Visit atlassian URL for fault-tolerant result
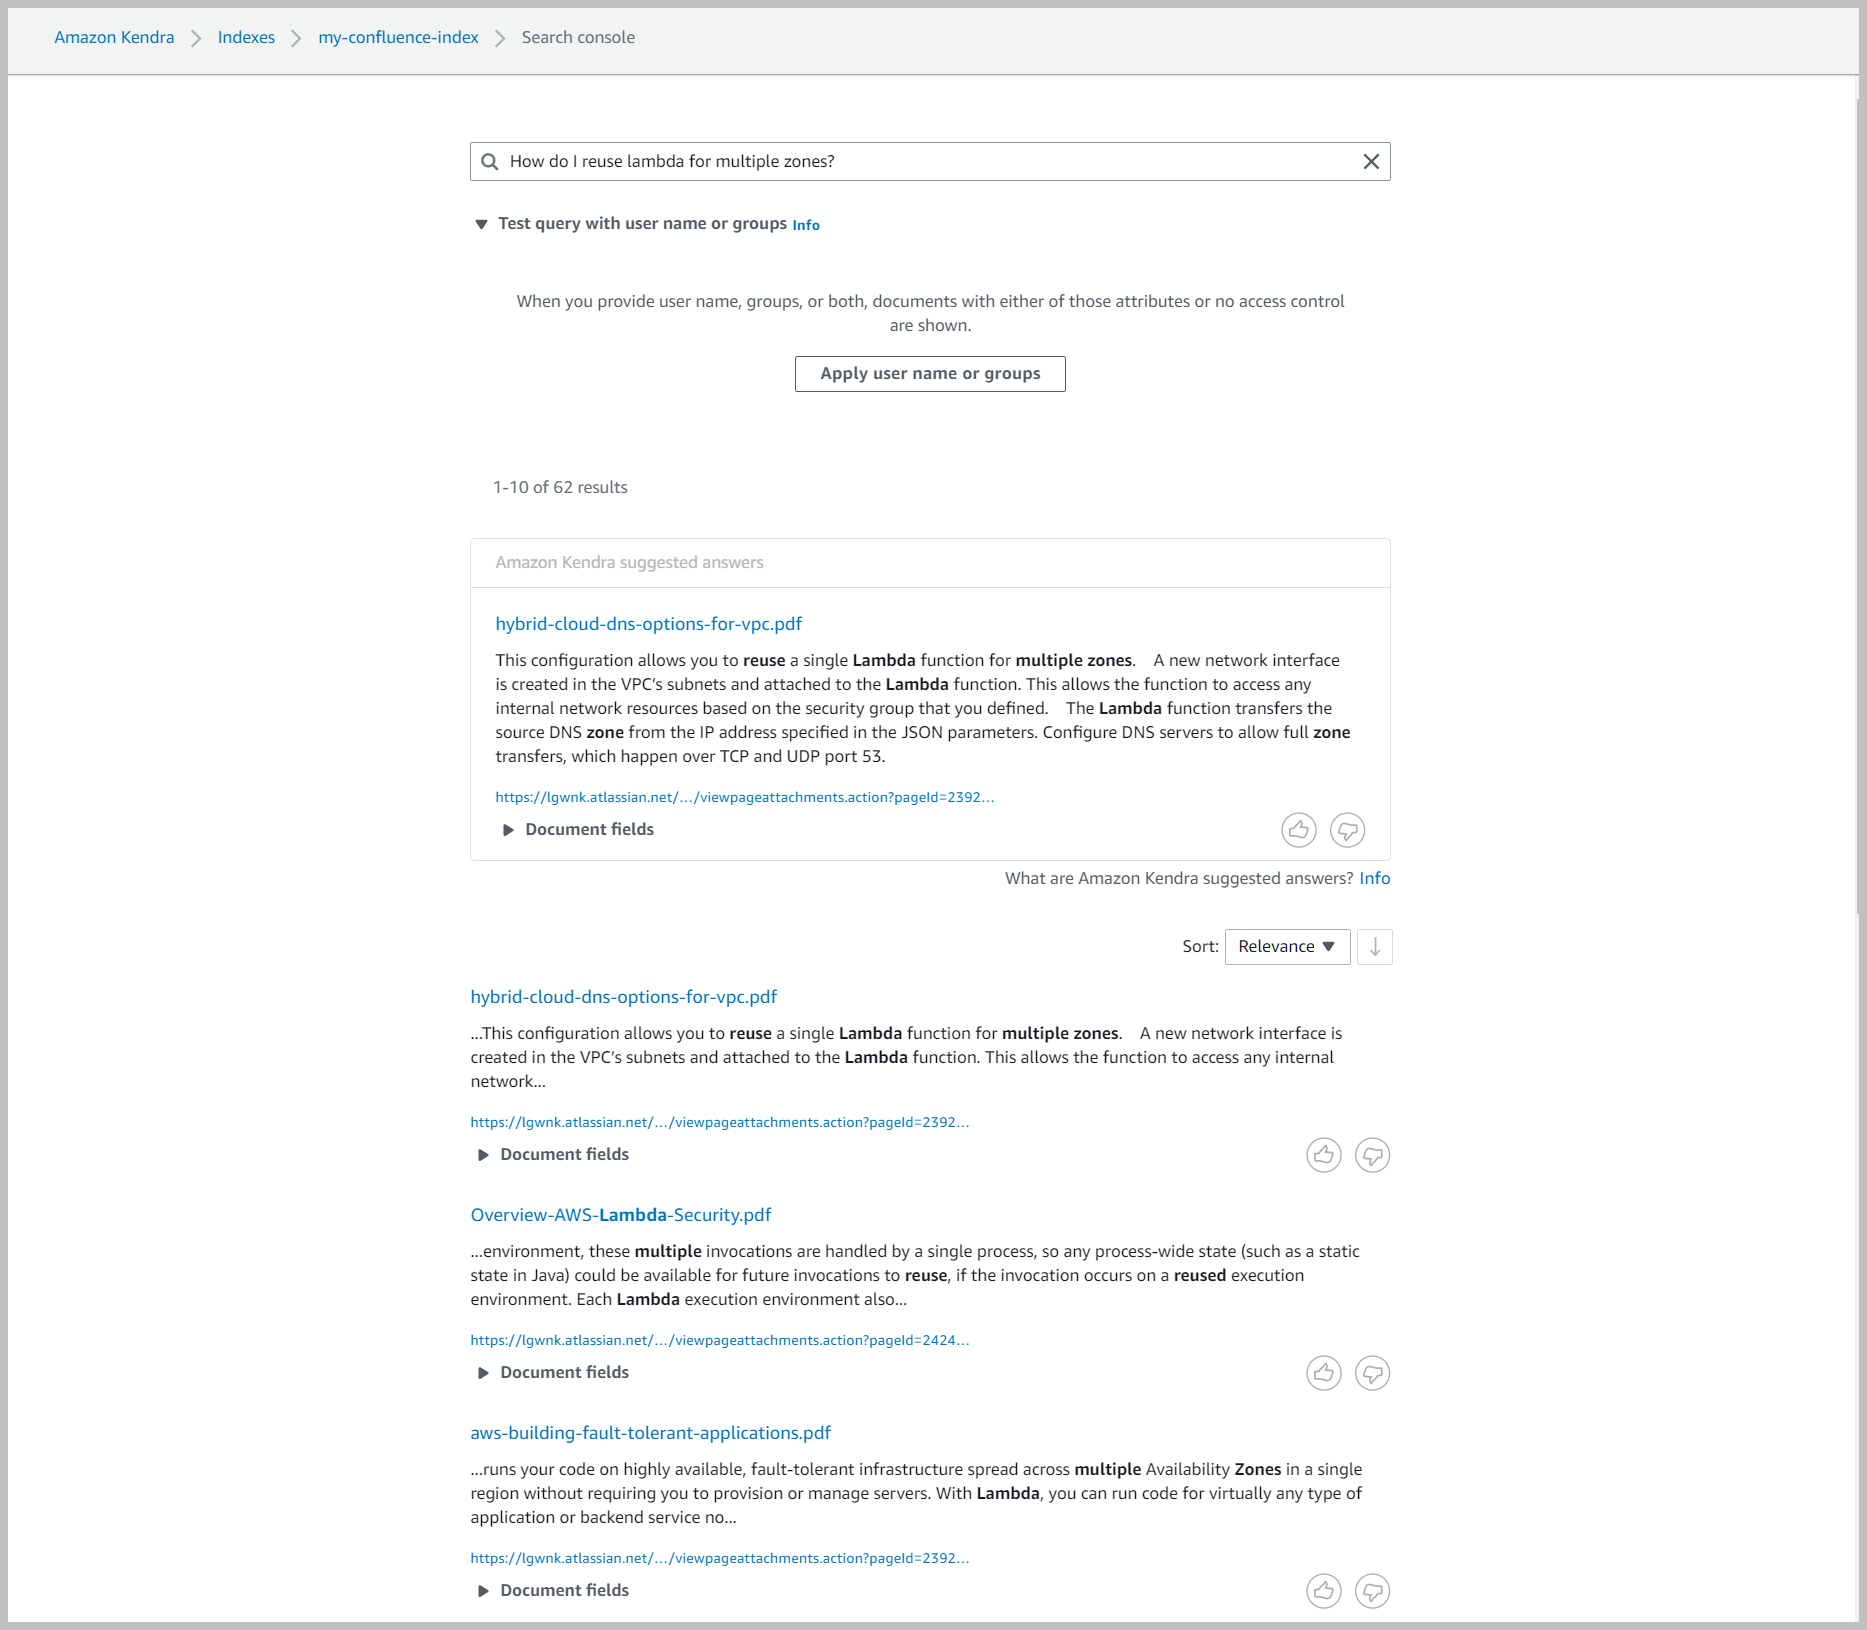1867x1630 pixels. click(x=720, y=1559)
